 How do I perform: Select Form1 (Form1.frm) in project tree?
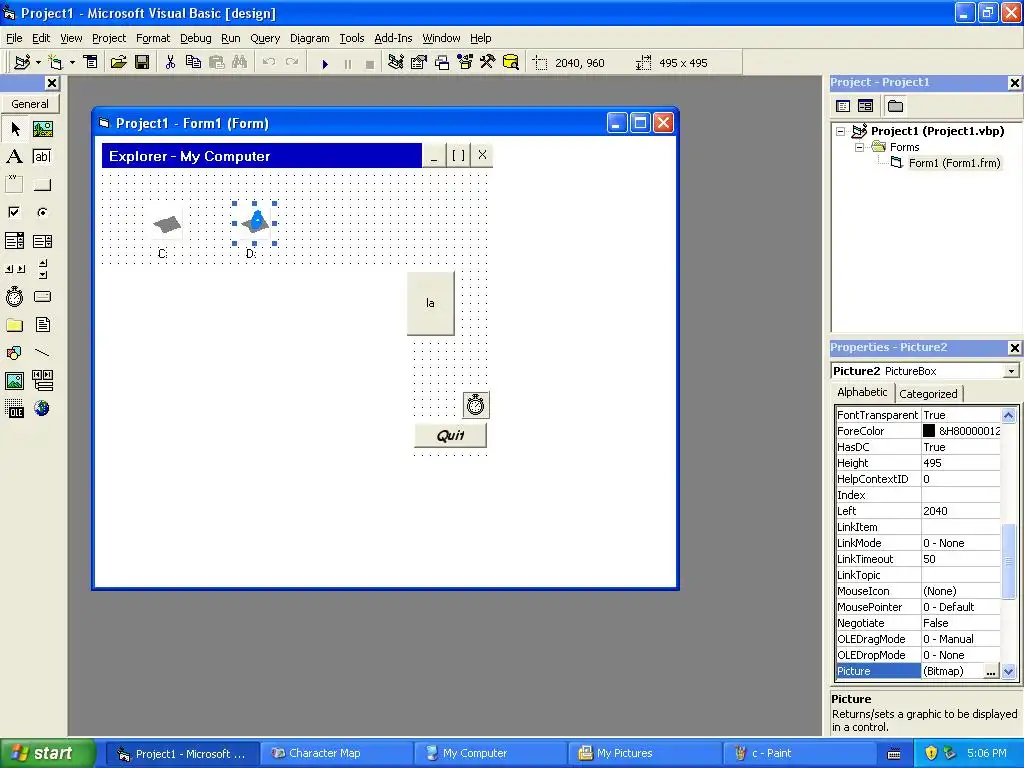(x=954, y=163)
